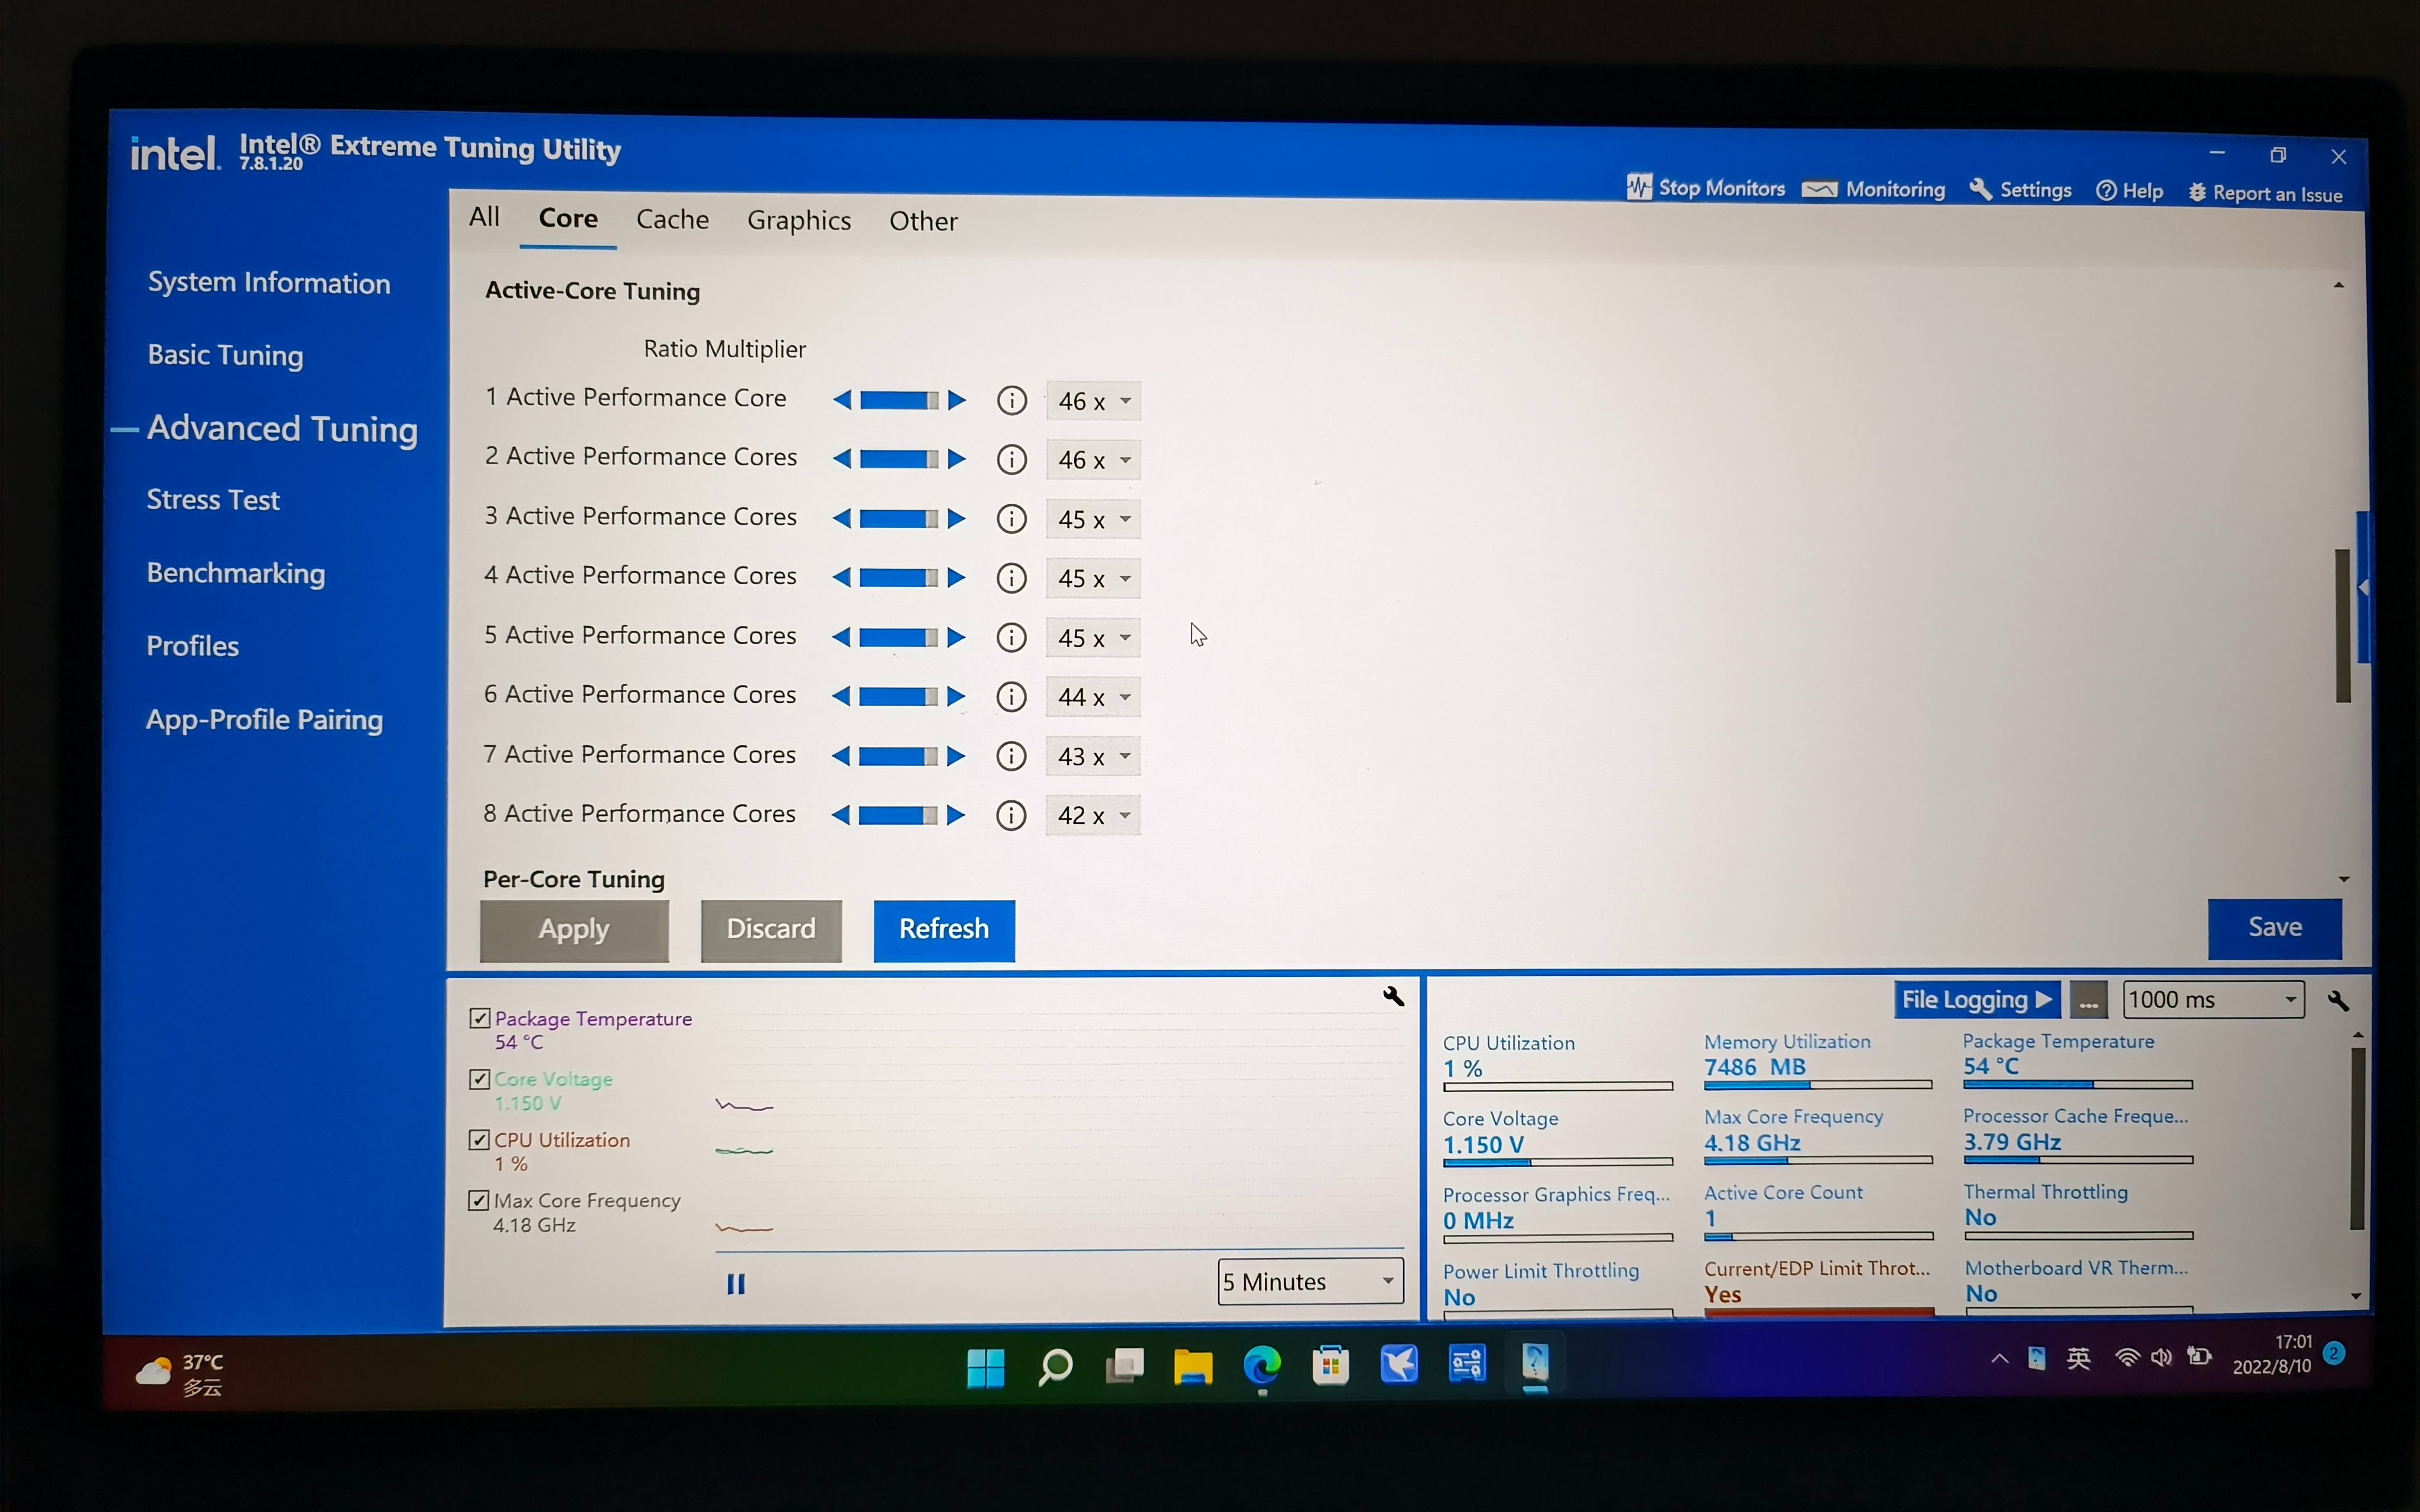The width and height of the screenshot is (2420, 1512).
Task: Click the Stop Monitors icon
Action: pos(1639,187)
